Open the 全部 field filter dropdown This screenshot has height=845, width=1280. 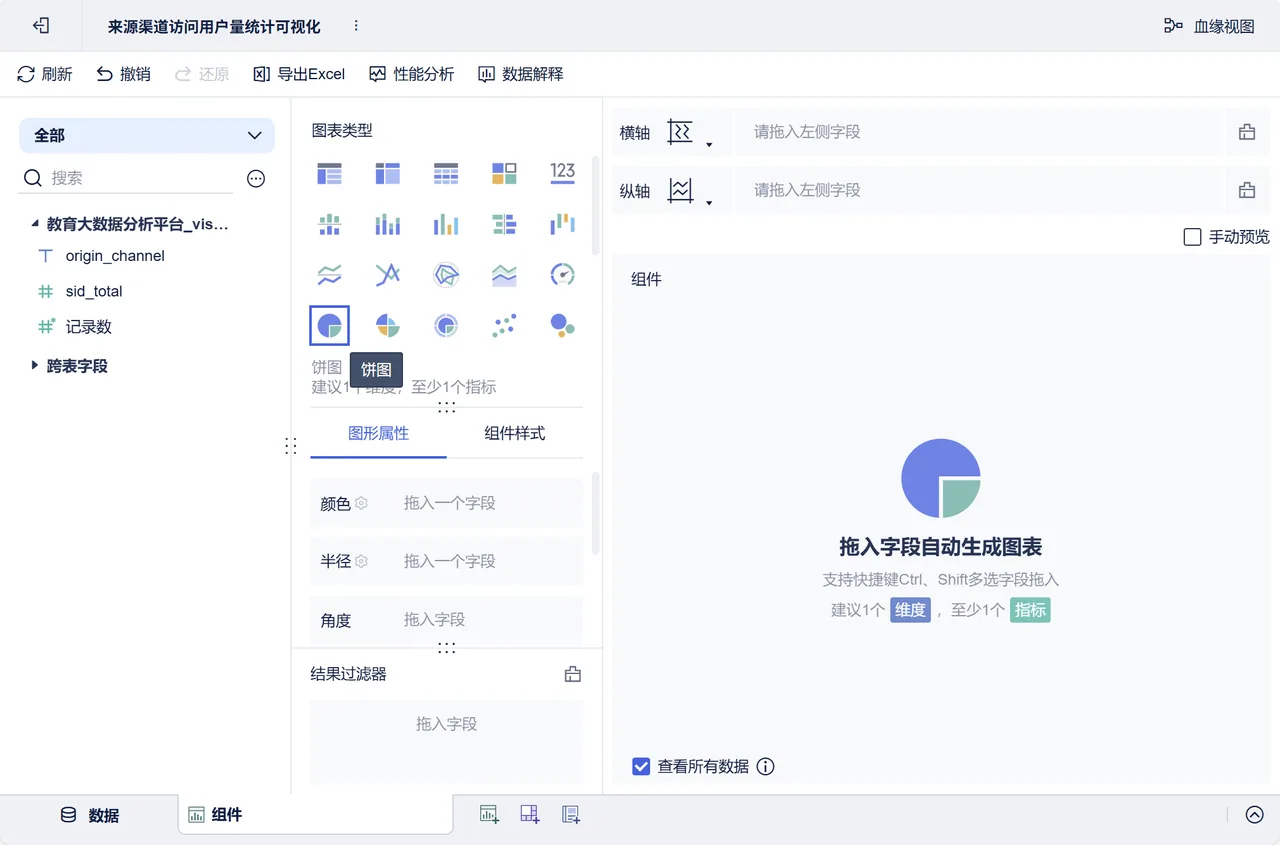pos(147,135)
